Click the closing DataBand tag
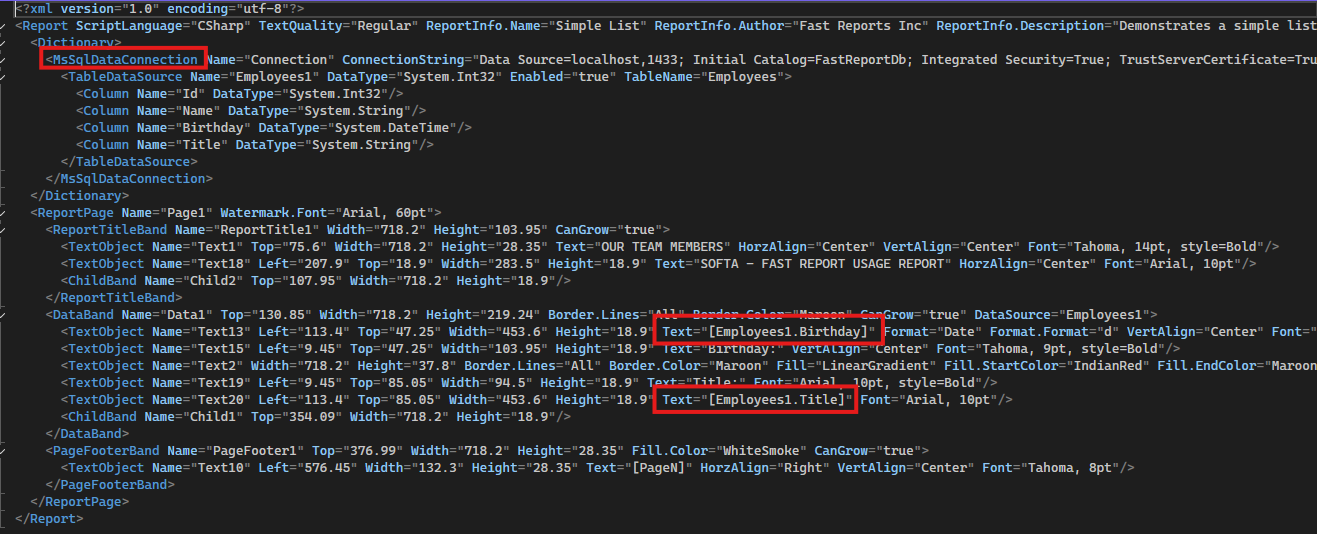 (87, 434)
